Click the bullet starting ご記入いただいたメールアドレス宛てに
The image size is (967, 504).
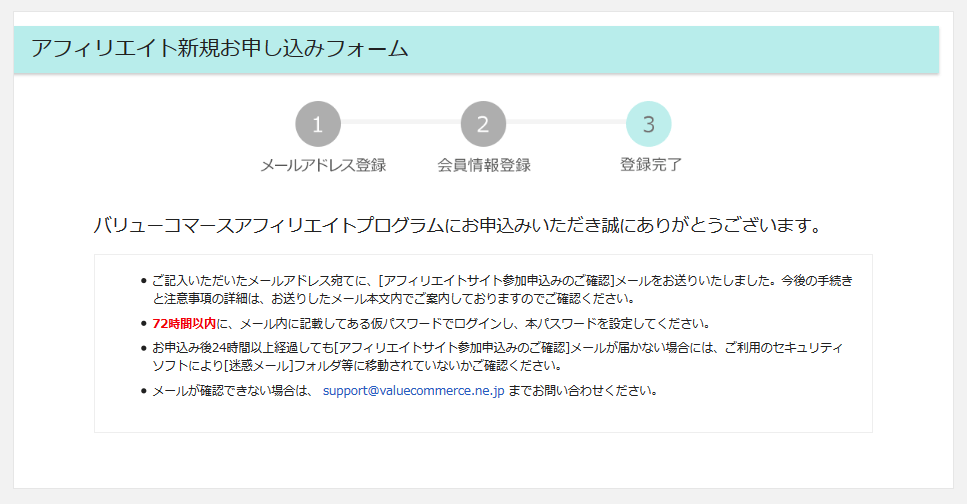coord(502,289)
